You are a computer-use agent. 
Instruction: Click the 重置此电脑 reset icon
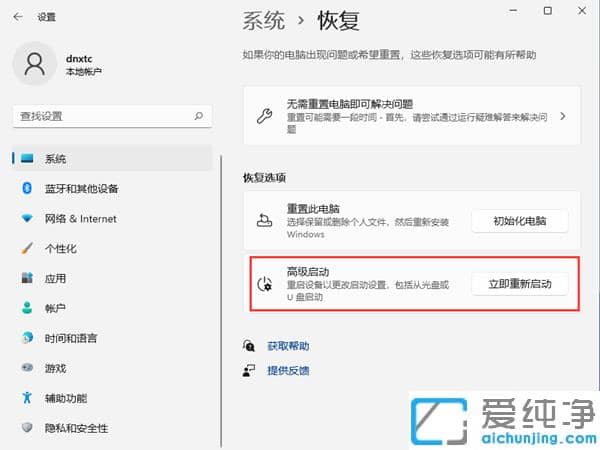coord(264,221)
